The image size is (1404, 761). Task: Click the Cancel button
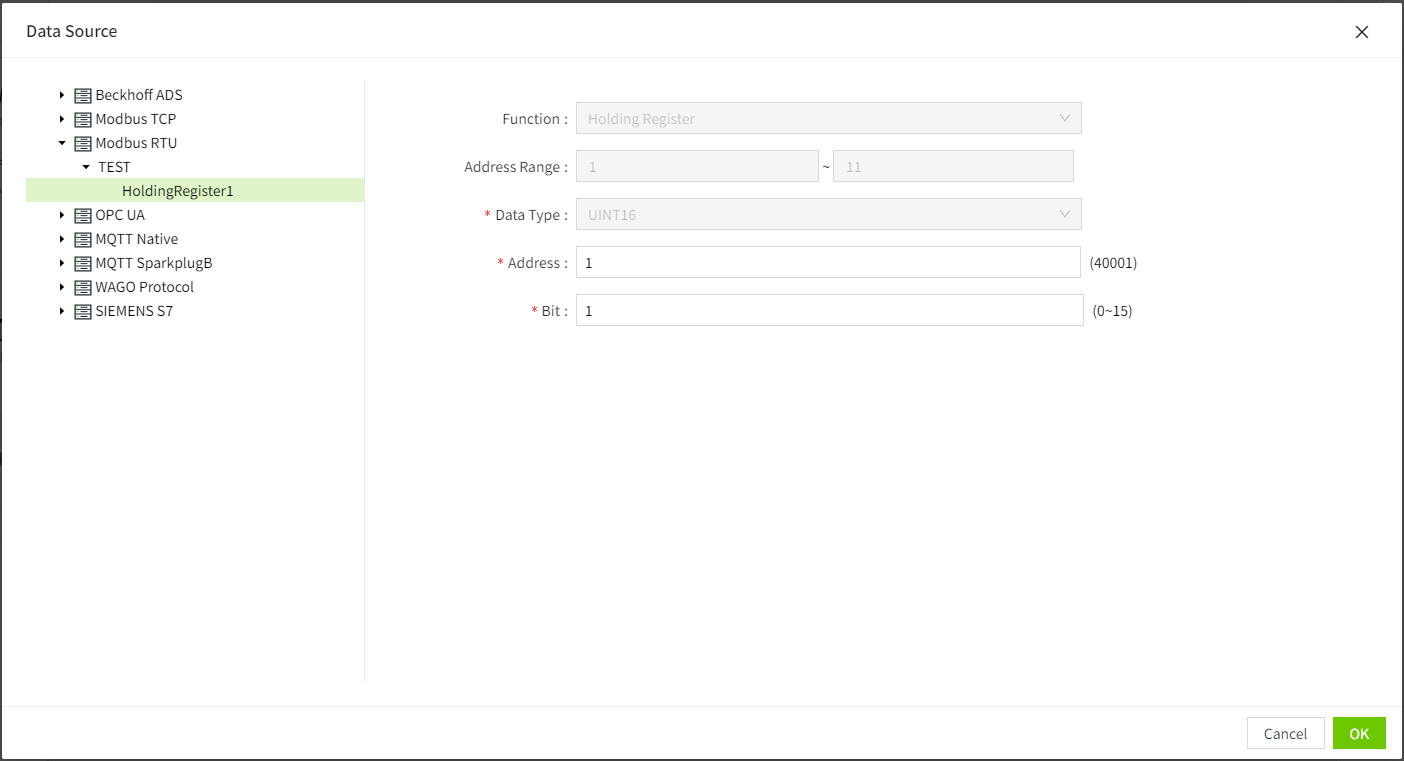[1285, 734]
